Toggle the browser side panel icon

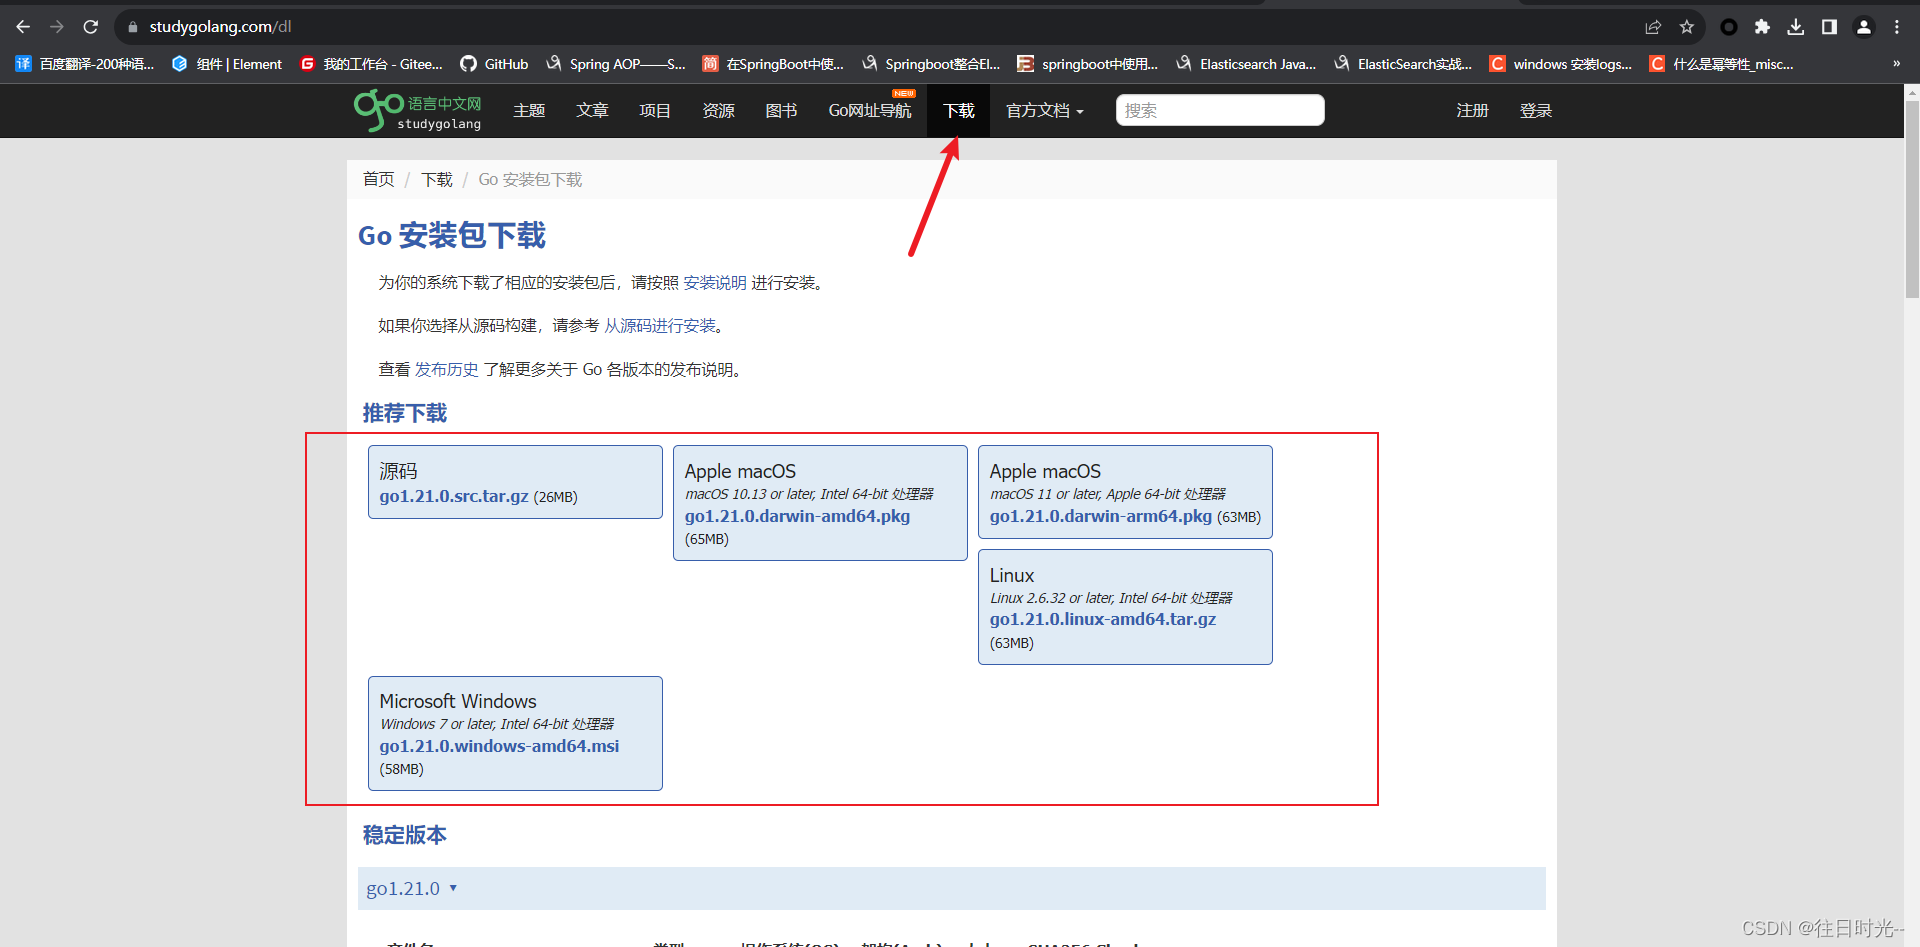point(1829,27)
